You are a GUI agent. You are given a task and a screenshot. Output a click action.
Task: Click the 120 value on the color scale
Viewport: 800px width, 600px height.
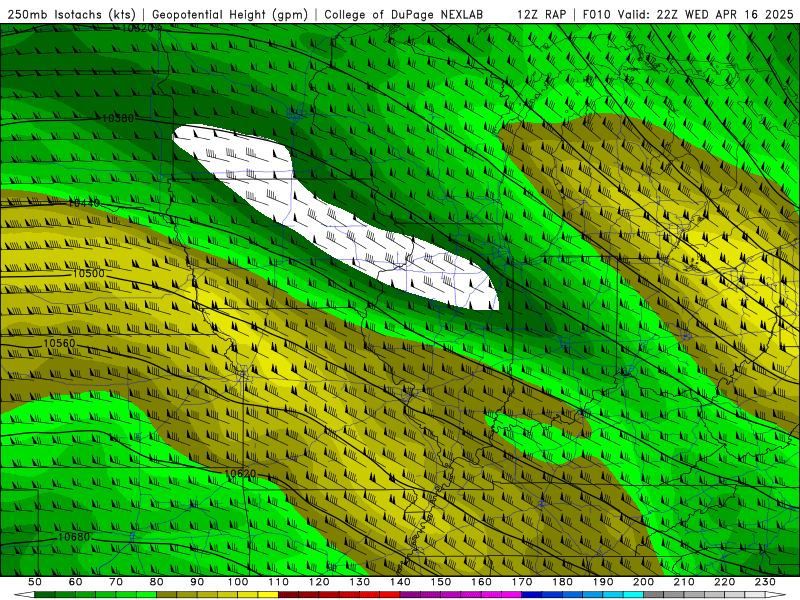coord(319,582)
